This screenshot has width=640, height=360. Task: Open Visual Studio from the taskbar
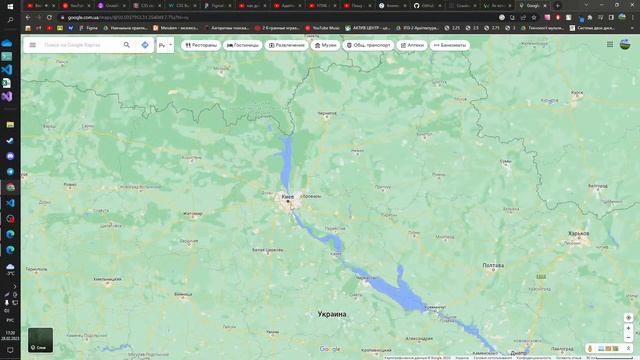pos(7,96)
